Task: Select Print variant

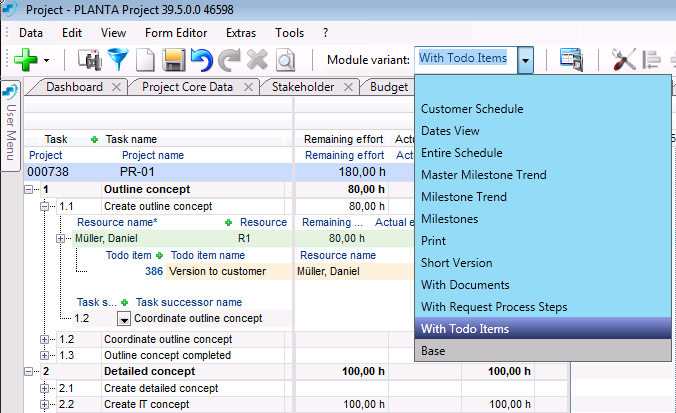Action: pyautogui.click(x=543, y=241)
